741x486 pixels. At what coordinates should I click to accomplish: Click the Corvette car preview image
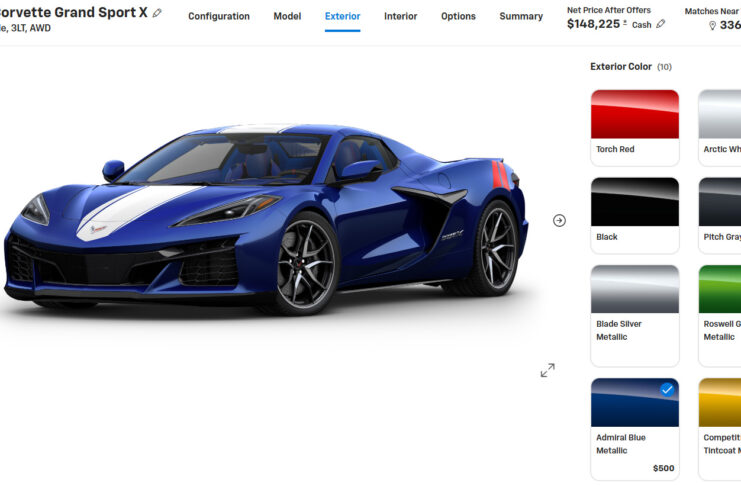[x=266, y=220]
